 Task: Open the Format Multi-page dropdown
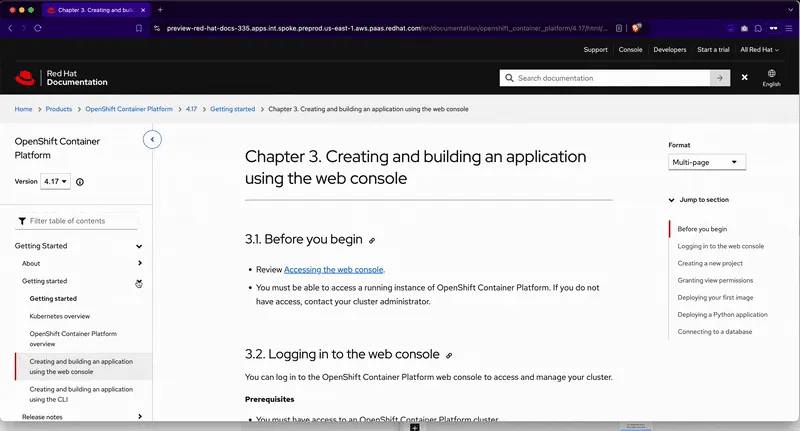(x=707, y=162)
